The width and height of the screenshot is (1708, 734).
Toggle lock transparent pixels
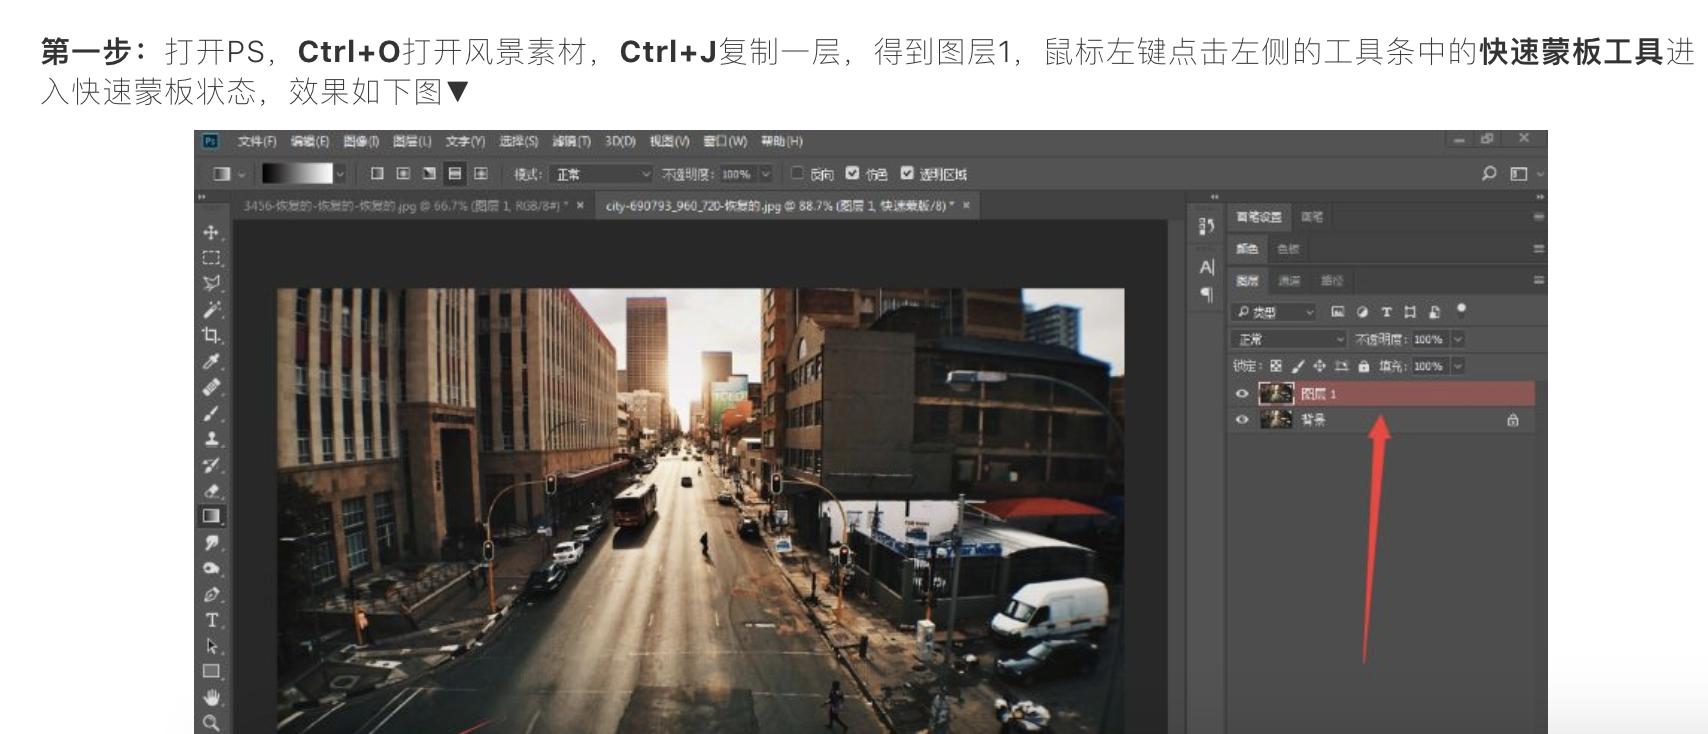[x=1276, y=366]
